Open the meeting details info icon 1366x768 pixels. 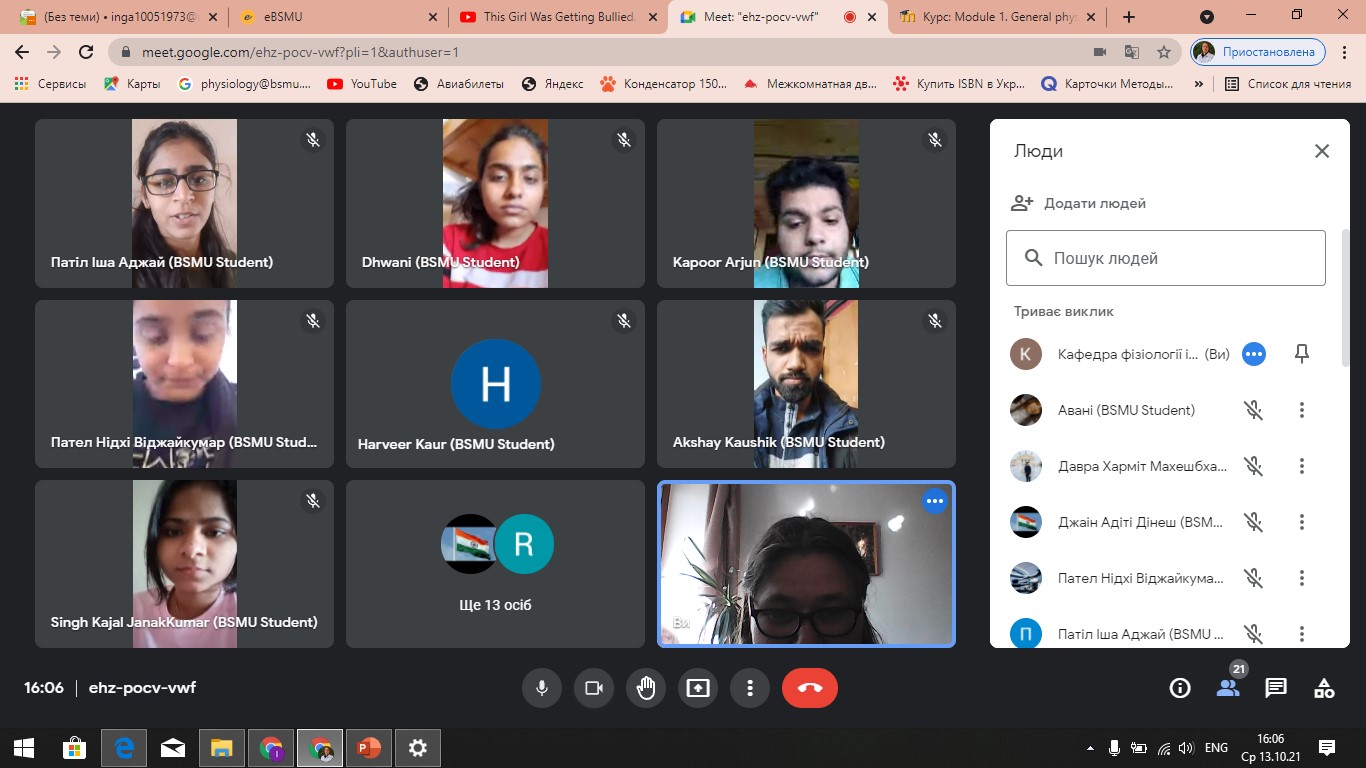coord(1180,688)
